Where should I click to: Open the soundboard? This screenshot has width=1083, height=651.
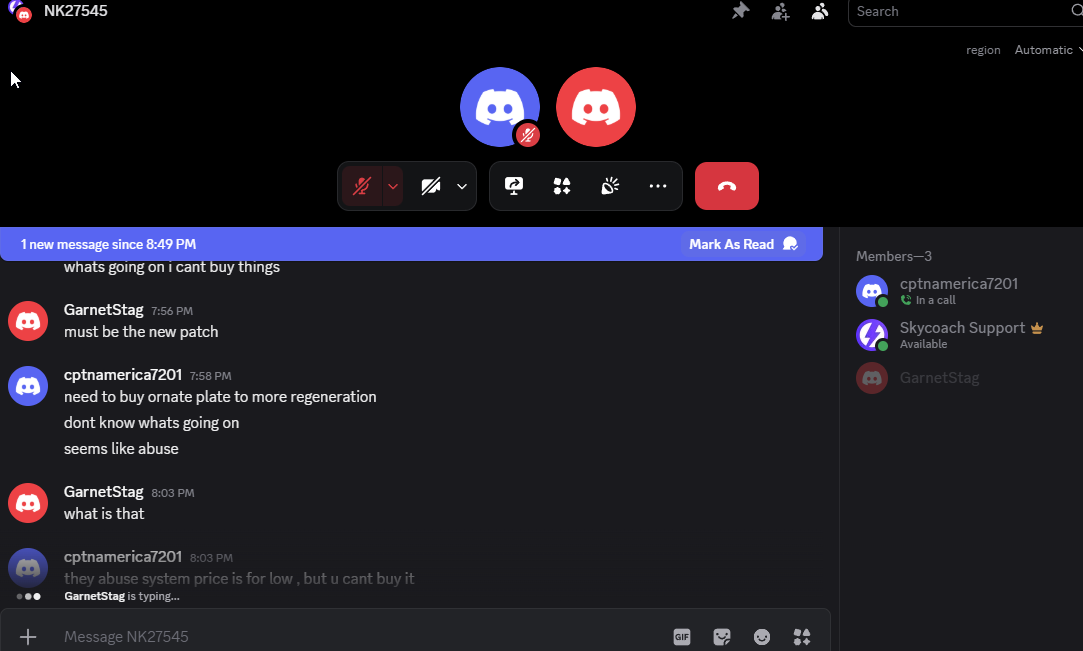pos(610,186)
